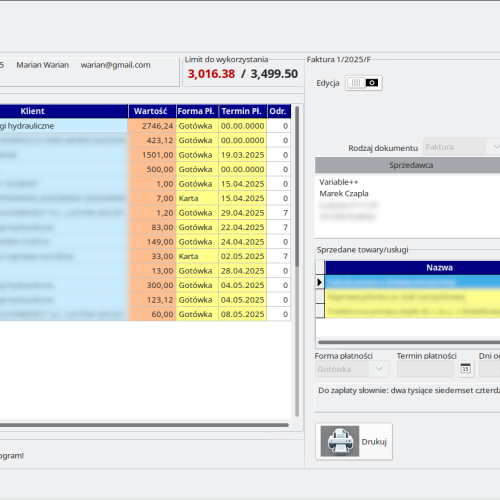The height and width of the screenshot is (500, 500).
Task: Click the Odr. value 0 in the 60,00 row
Action: coord(279,314)
